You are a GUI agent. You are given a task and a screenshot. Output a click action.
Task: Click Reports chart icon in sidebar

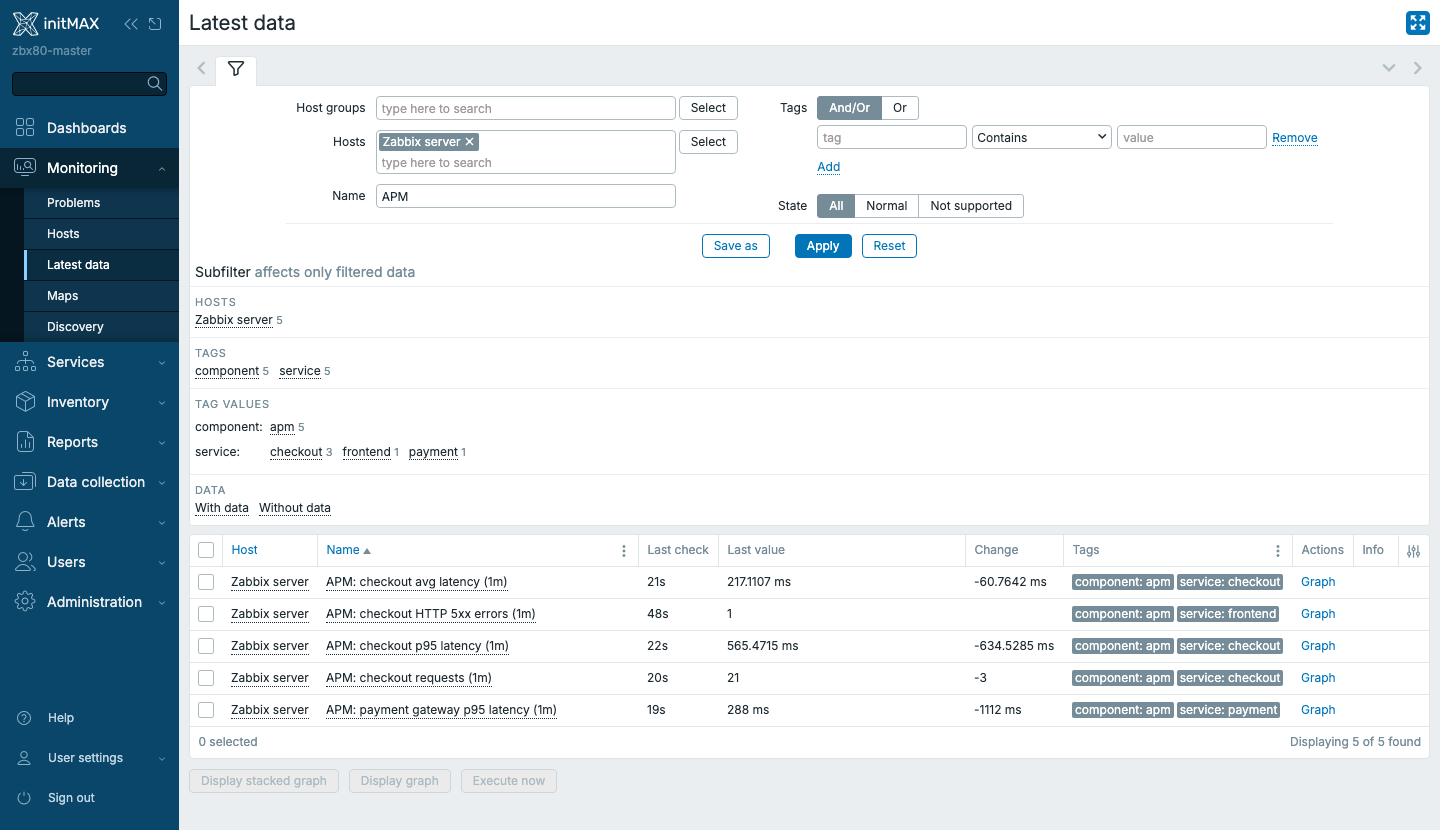click(25, 442)
